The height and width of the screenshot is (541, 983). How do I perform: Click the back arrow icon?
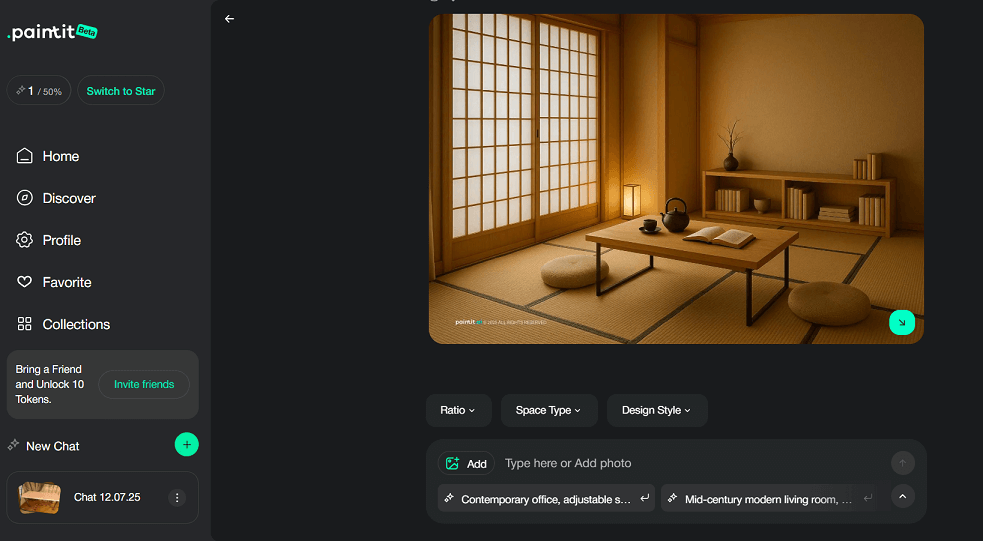tap(229, 19)
